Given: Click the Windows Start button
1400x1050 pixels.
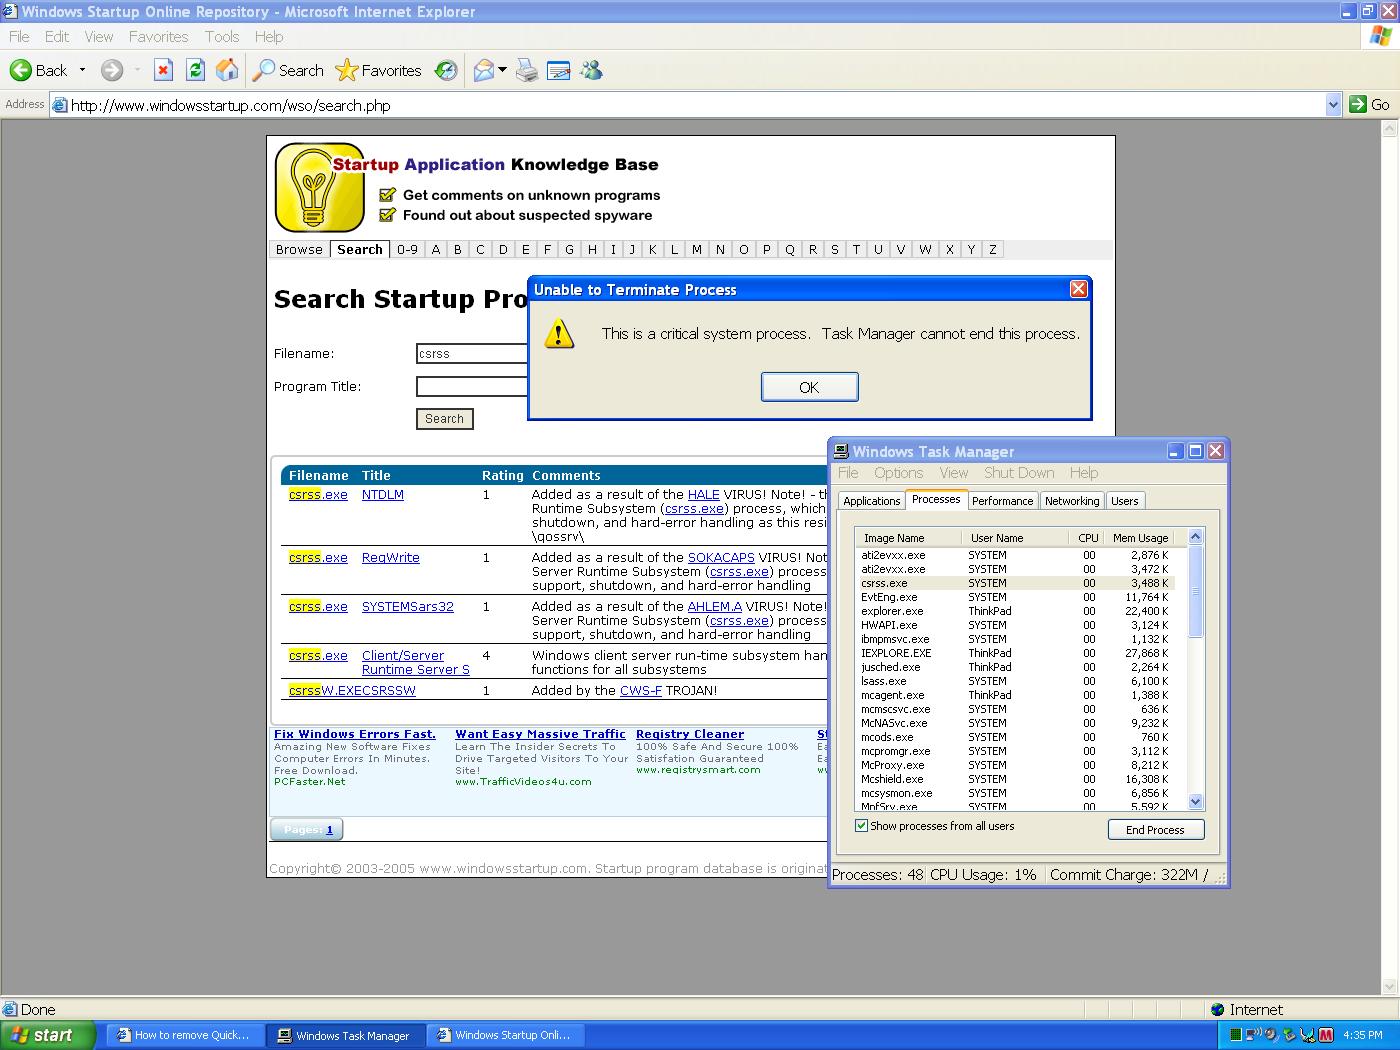Looking at the screenshot, I should [x=48, y=1035].
